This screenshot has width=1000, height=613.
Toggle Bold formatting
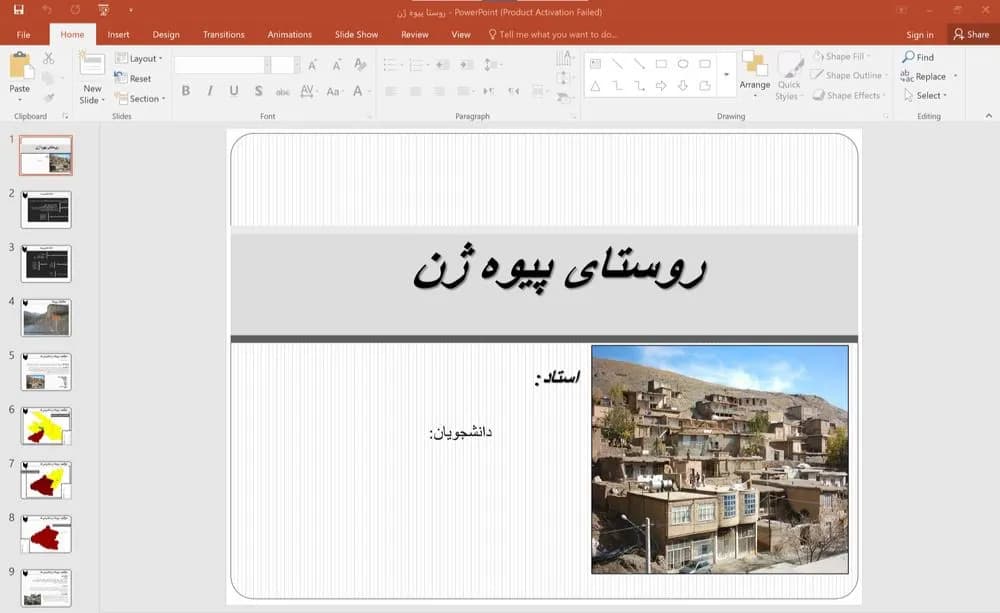tap(186, 91)
